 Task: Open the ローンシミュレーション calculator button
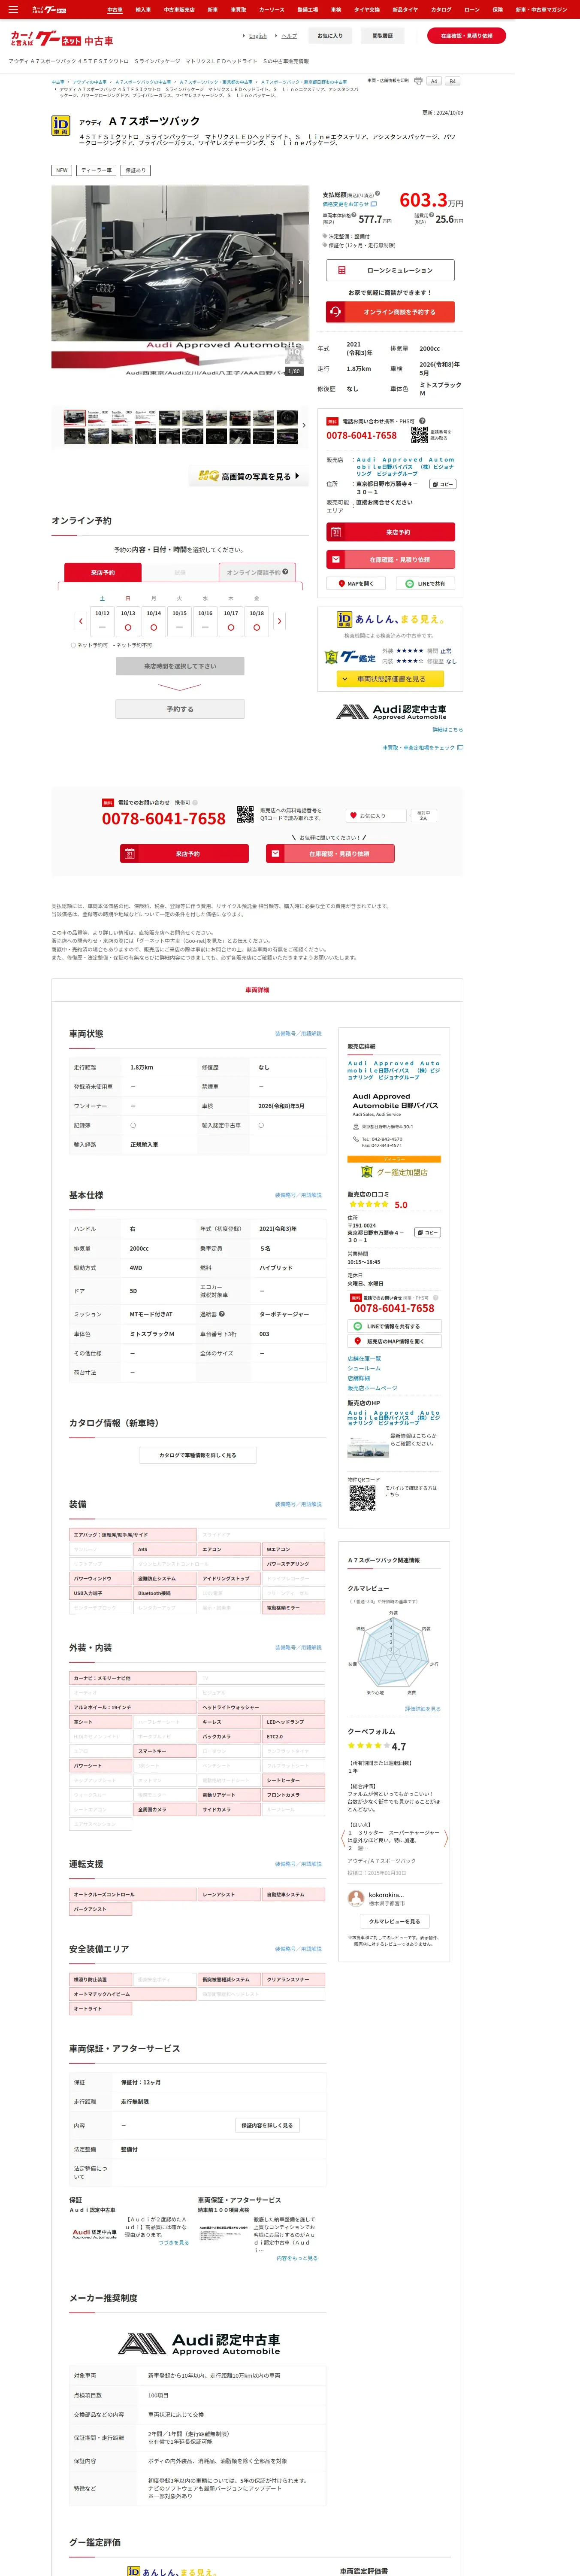390,270
